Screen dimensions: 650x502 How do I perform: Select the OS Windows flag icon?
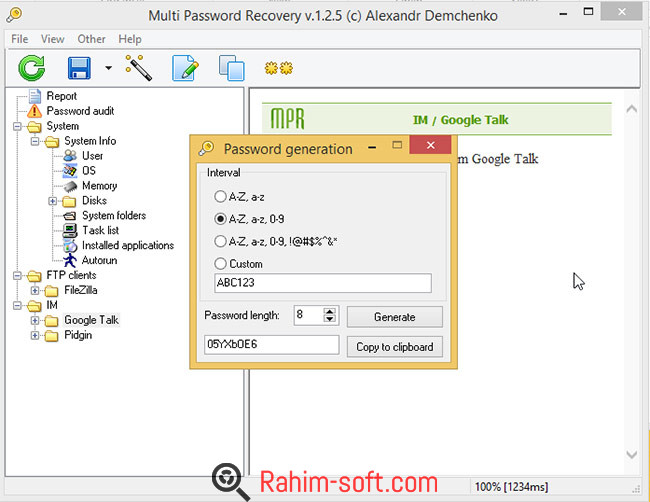pyautogui.click(x=70, y=171)
